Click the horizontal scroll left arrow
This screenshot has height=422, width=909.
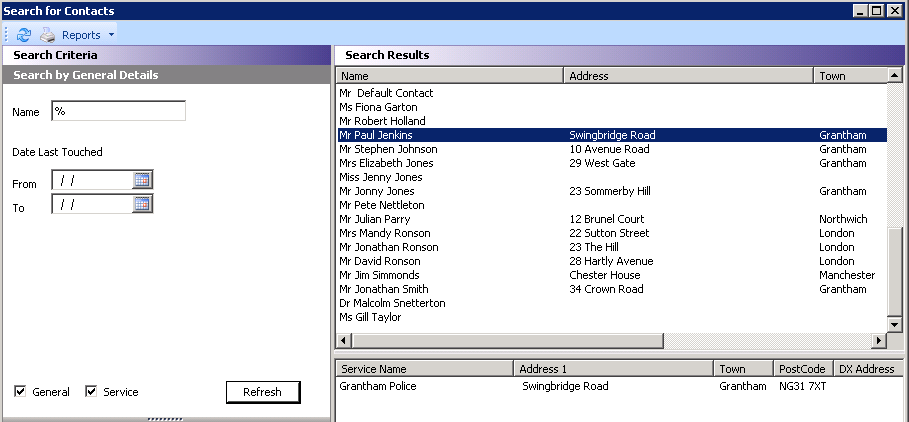(x=343, y=340)
